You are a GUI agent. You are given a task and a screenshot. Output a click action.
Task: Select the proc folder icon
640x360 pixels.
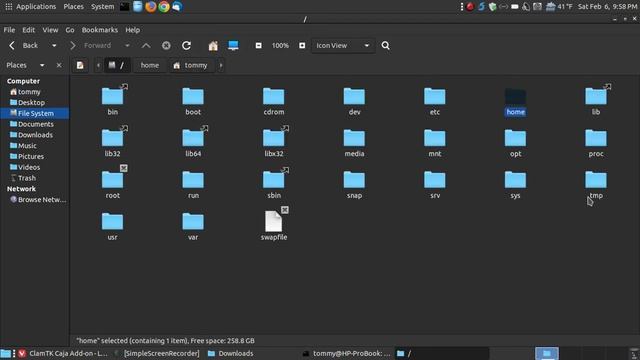point(596,138)
